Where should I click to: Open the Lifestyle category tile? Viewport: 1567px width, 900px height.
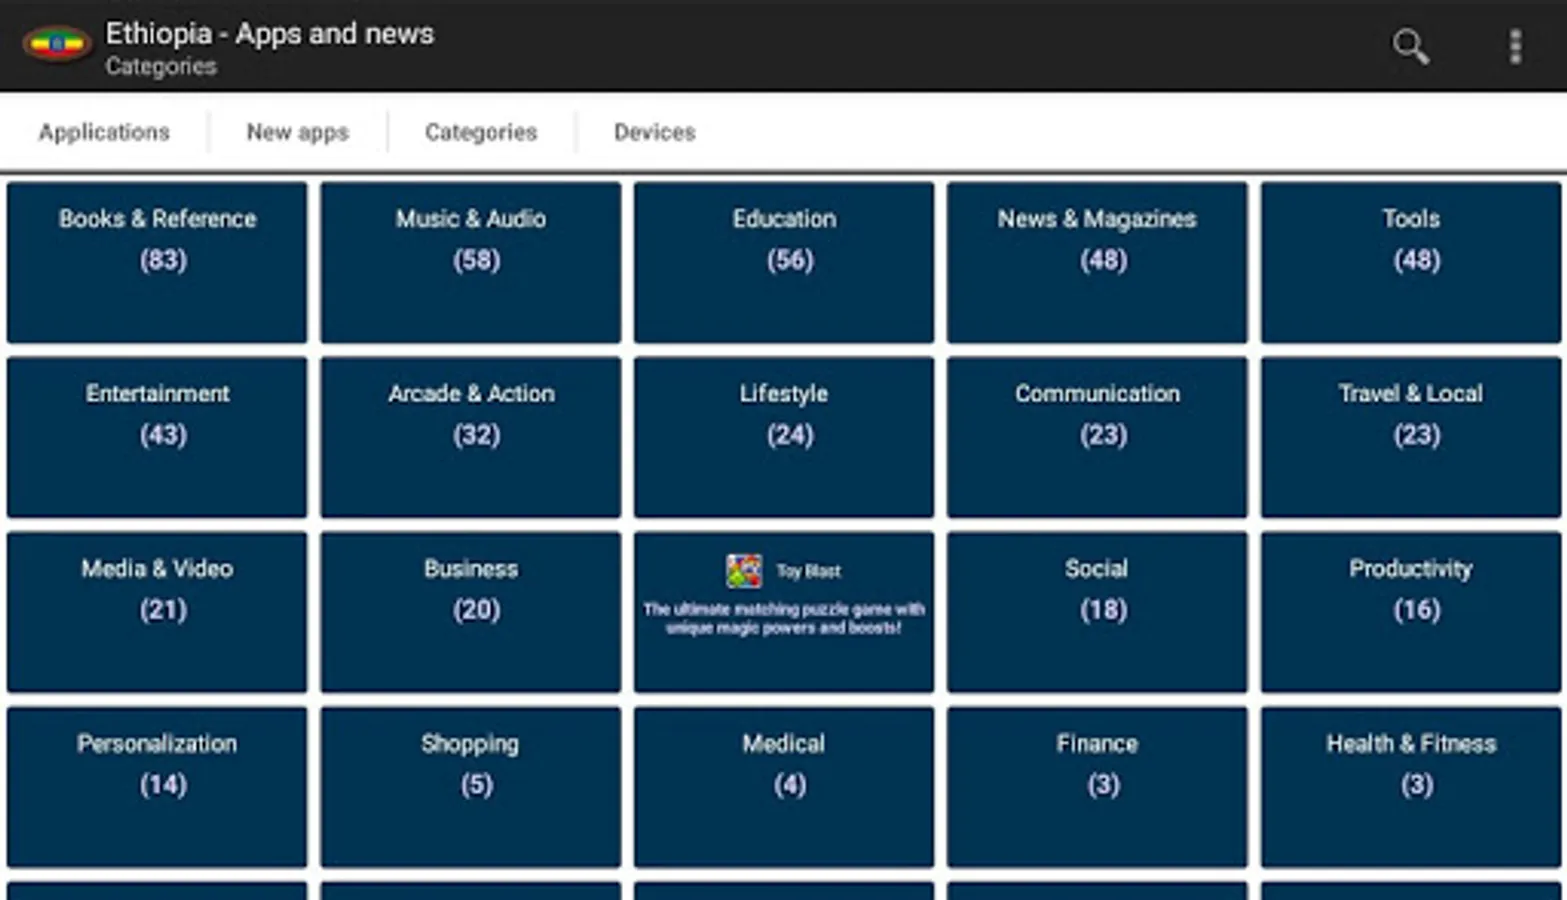(x=784, y=437)
